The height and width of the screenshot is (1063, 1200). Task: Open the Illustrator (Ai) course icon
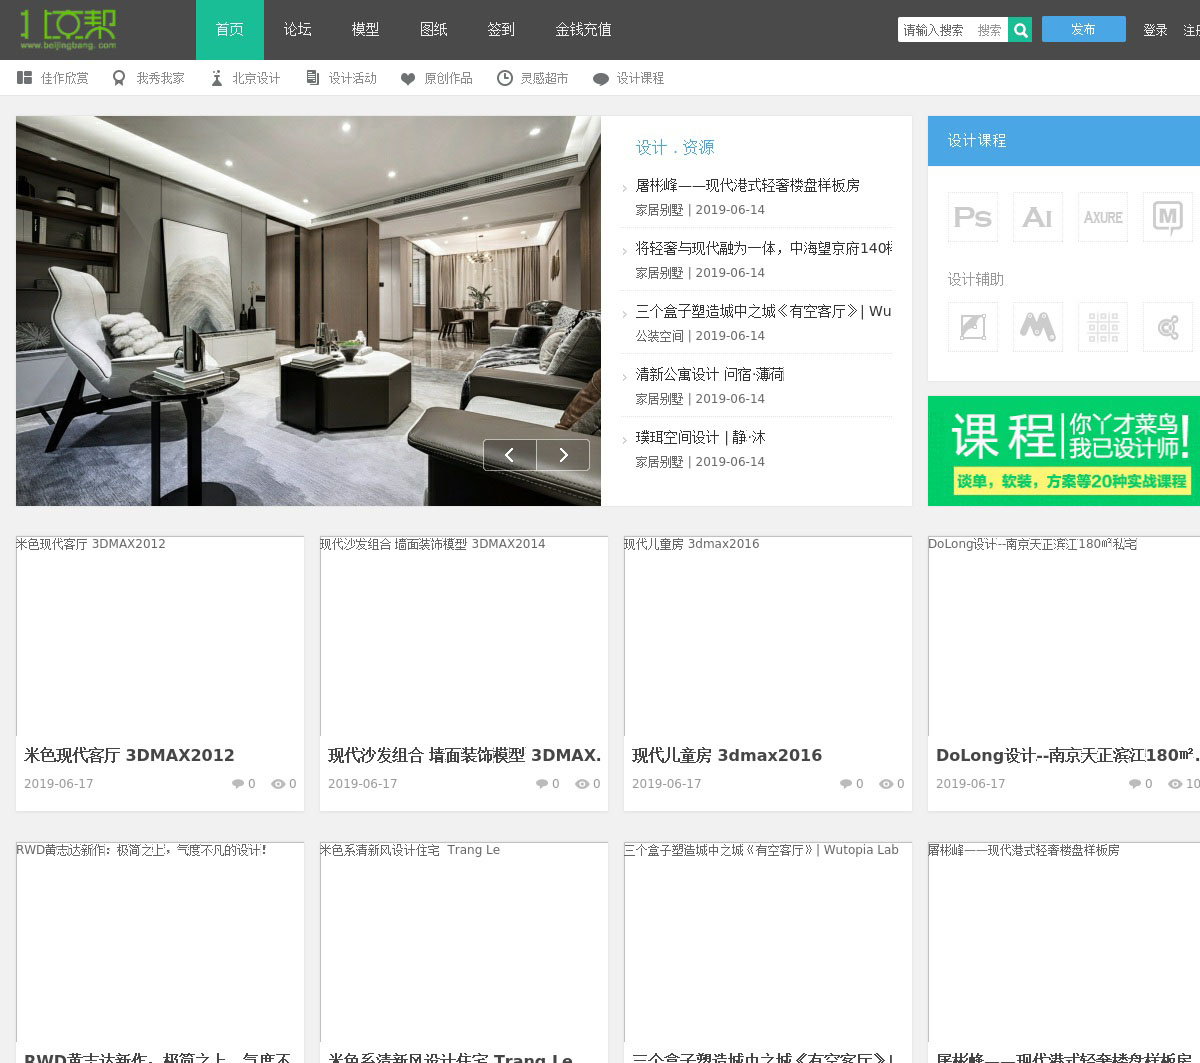(1037, 217)
